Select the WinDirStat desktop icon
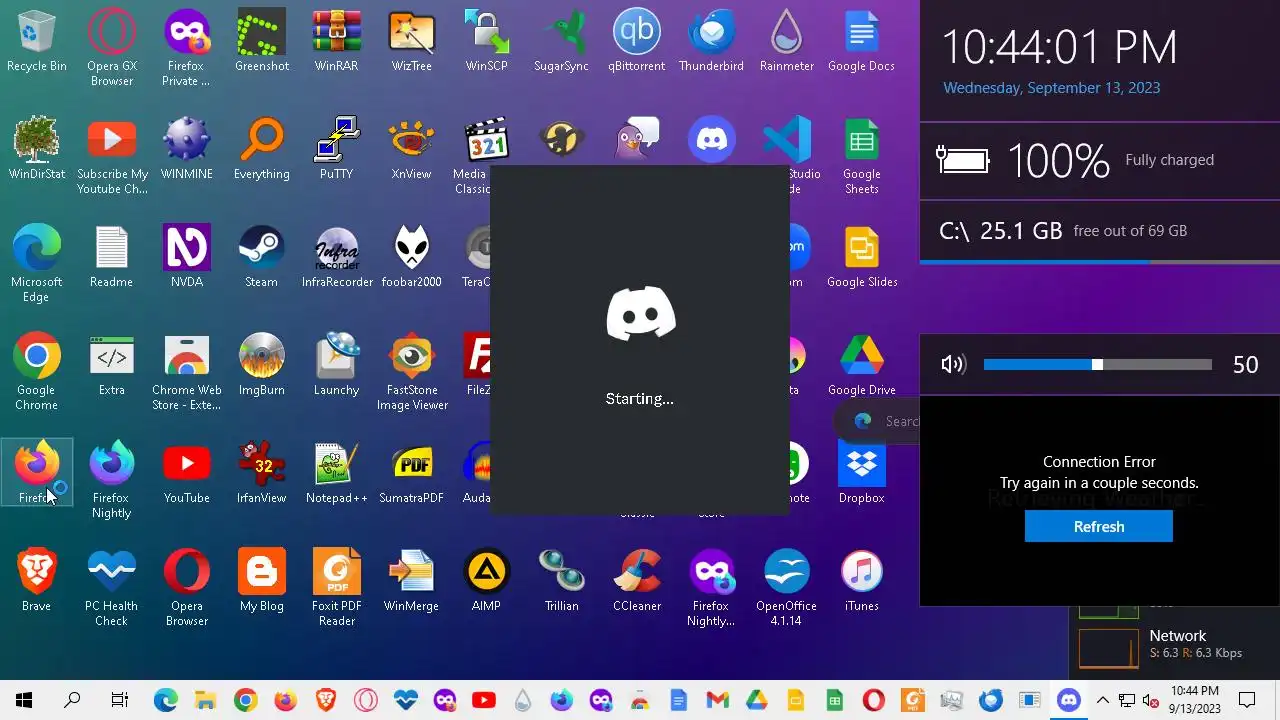Image resolution: width=1280 pixels, height=720 pixels. tap(36, 150)
